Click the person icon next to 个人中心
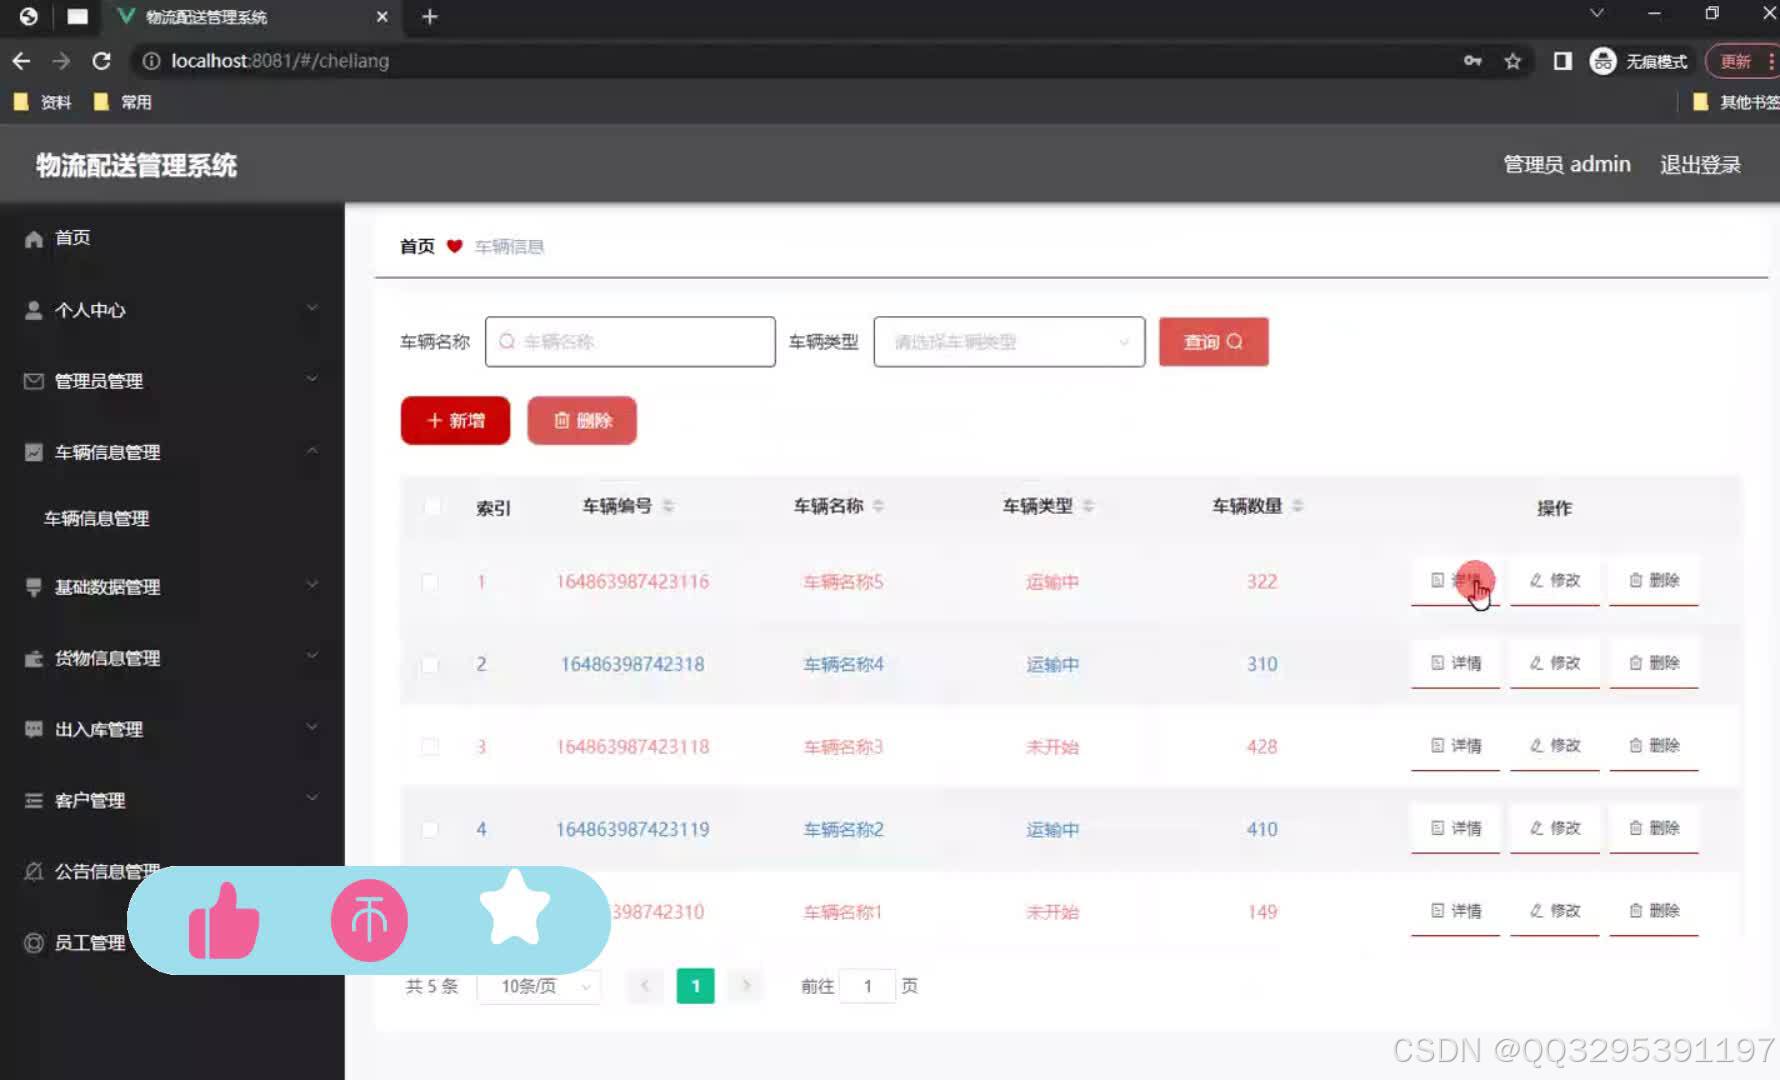 pyautogui.click(x=34, y=310)
